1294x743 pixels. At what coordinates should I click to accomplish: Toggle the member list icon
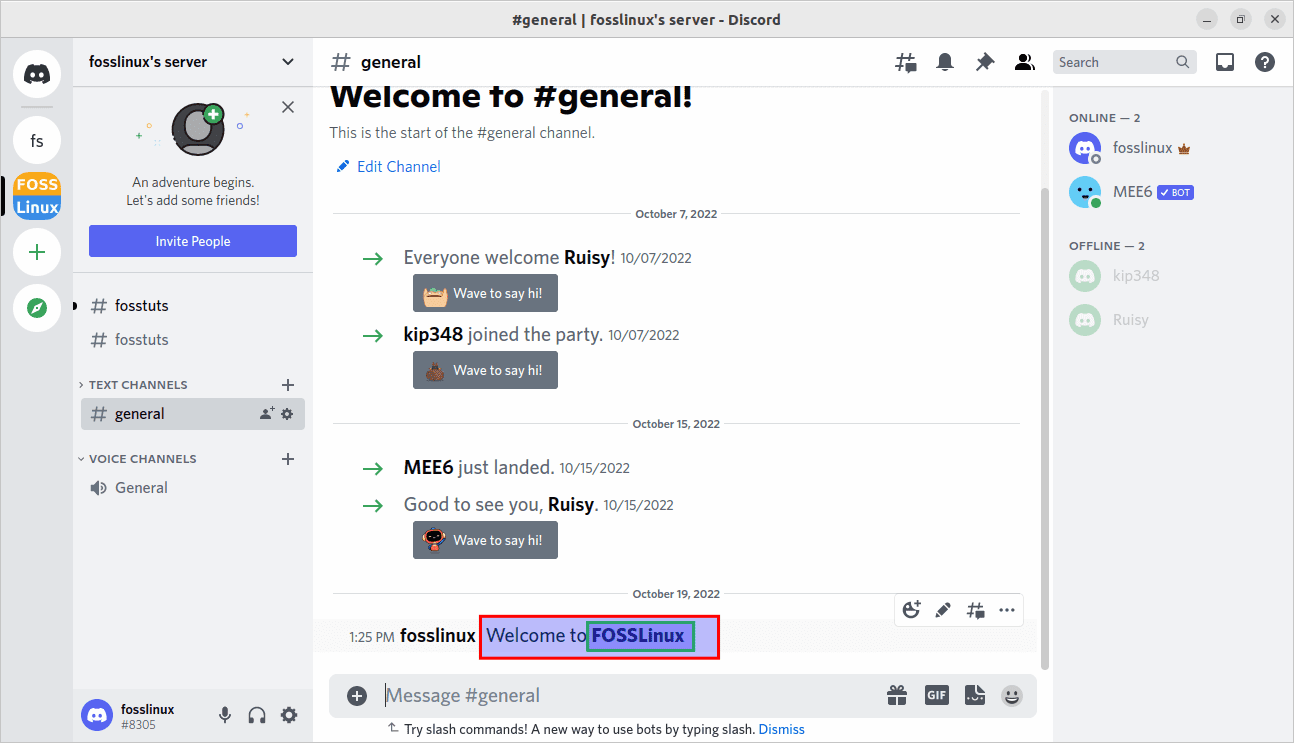pyautogui.click(x=1024, y=62)
